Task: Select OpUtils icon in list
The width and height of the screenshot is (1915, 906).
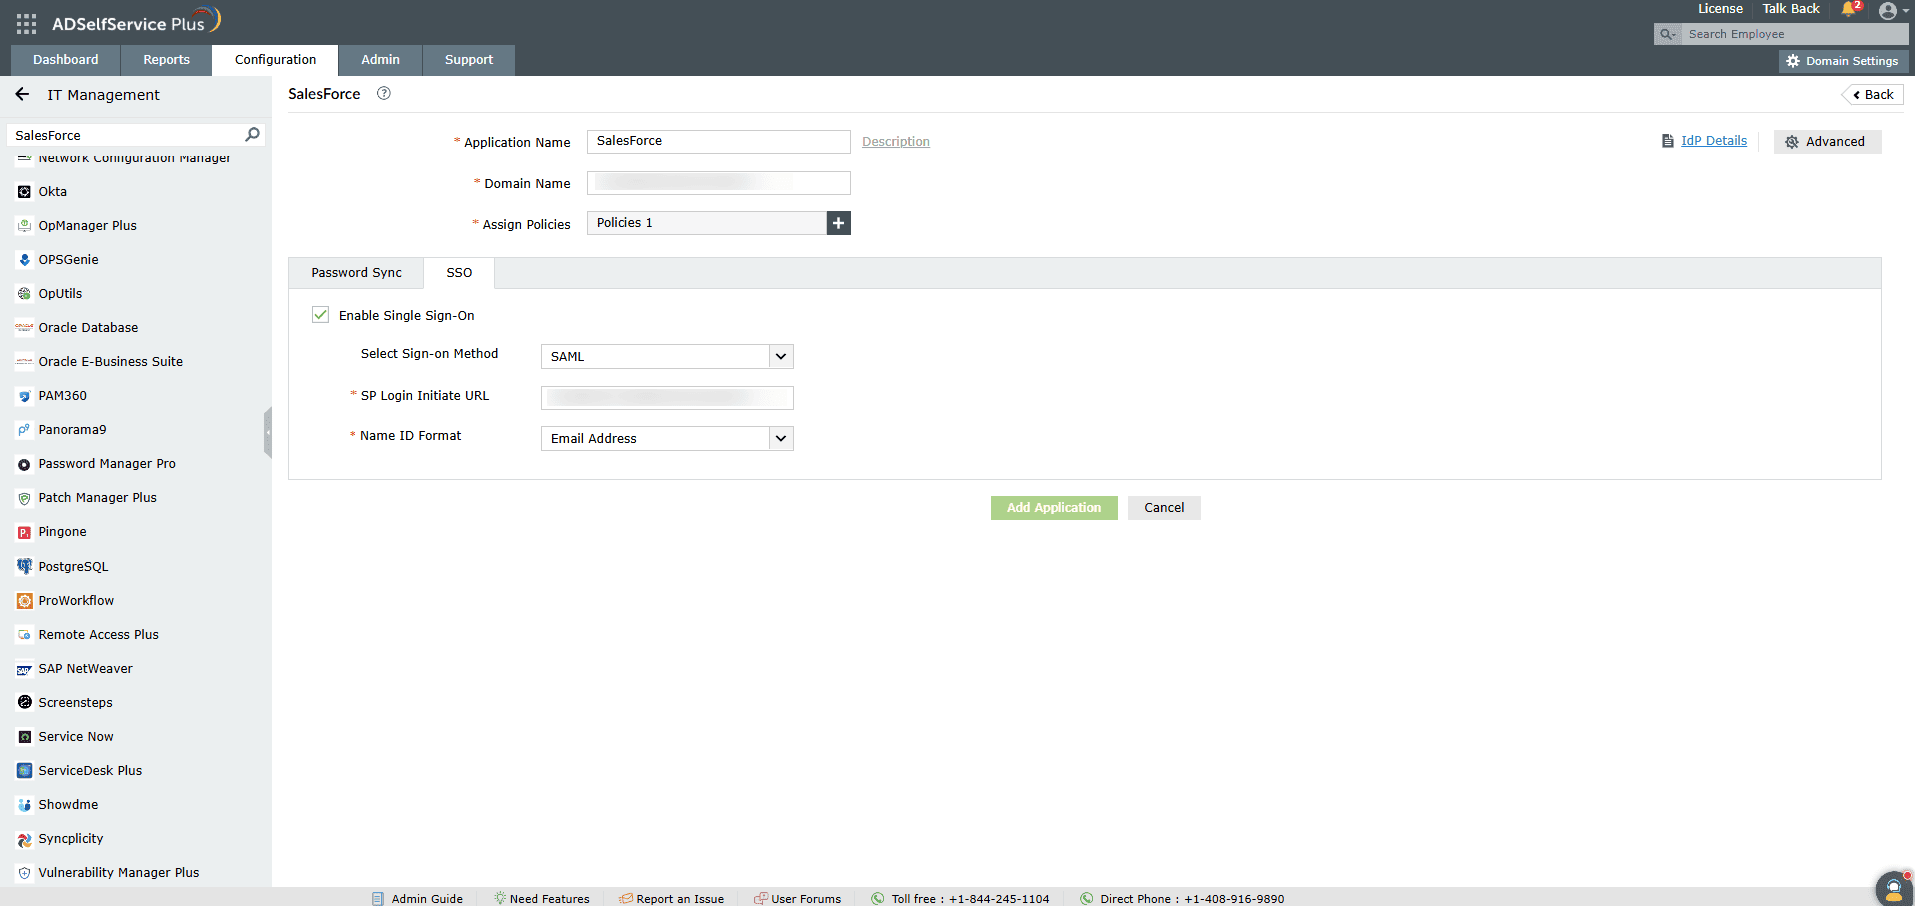Action: click(24, 294)
